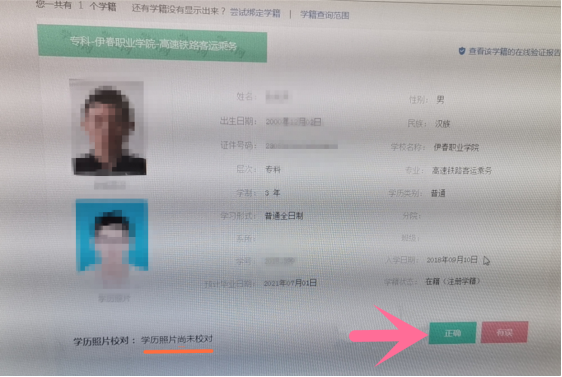Viewport: 562px width, 377px height.
Task: Click the 预计毕业日期 value 2021年07月01日
Action: click(x=290, y=283)
